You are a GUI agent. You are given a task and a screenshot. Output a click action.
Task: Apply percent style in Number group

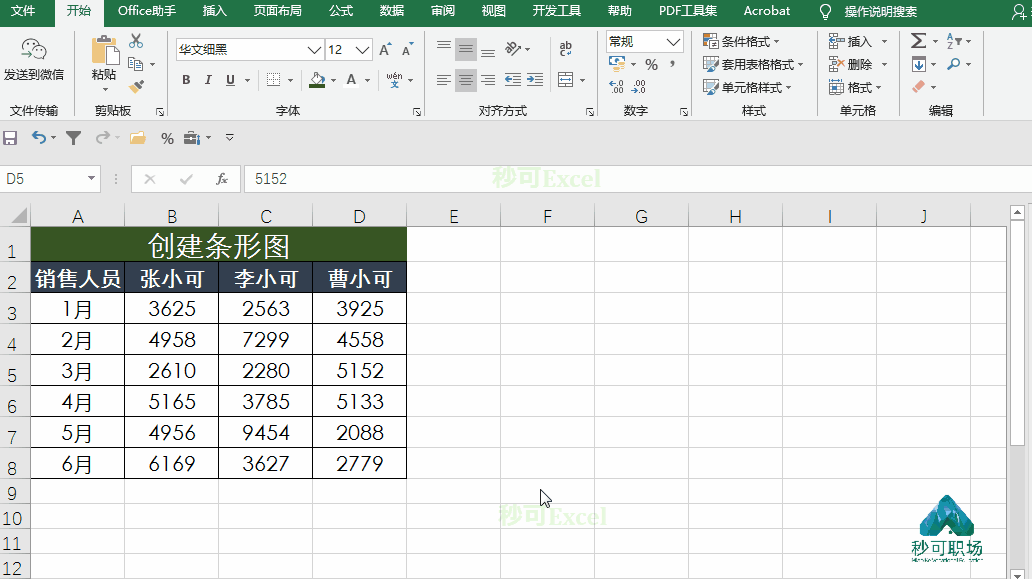[x=652, y=64]
